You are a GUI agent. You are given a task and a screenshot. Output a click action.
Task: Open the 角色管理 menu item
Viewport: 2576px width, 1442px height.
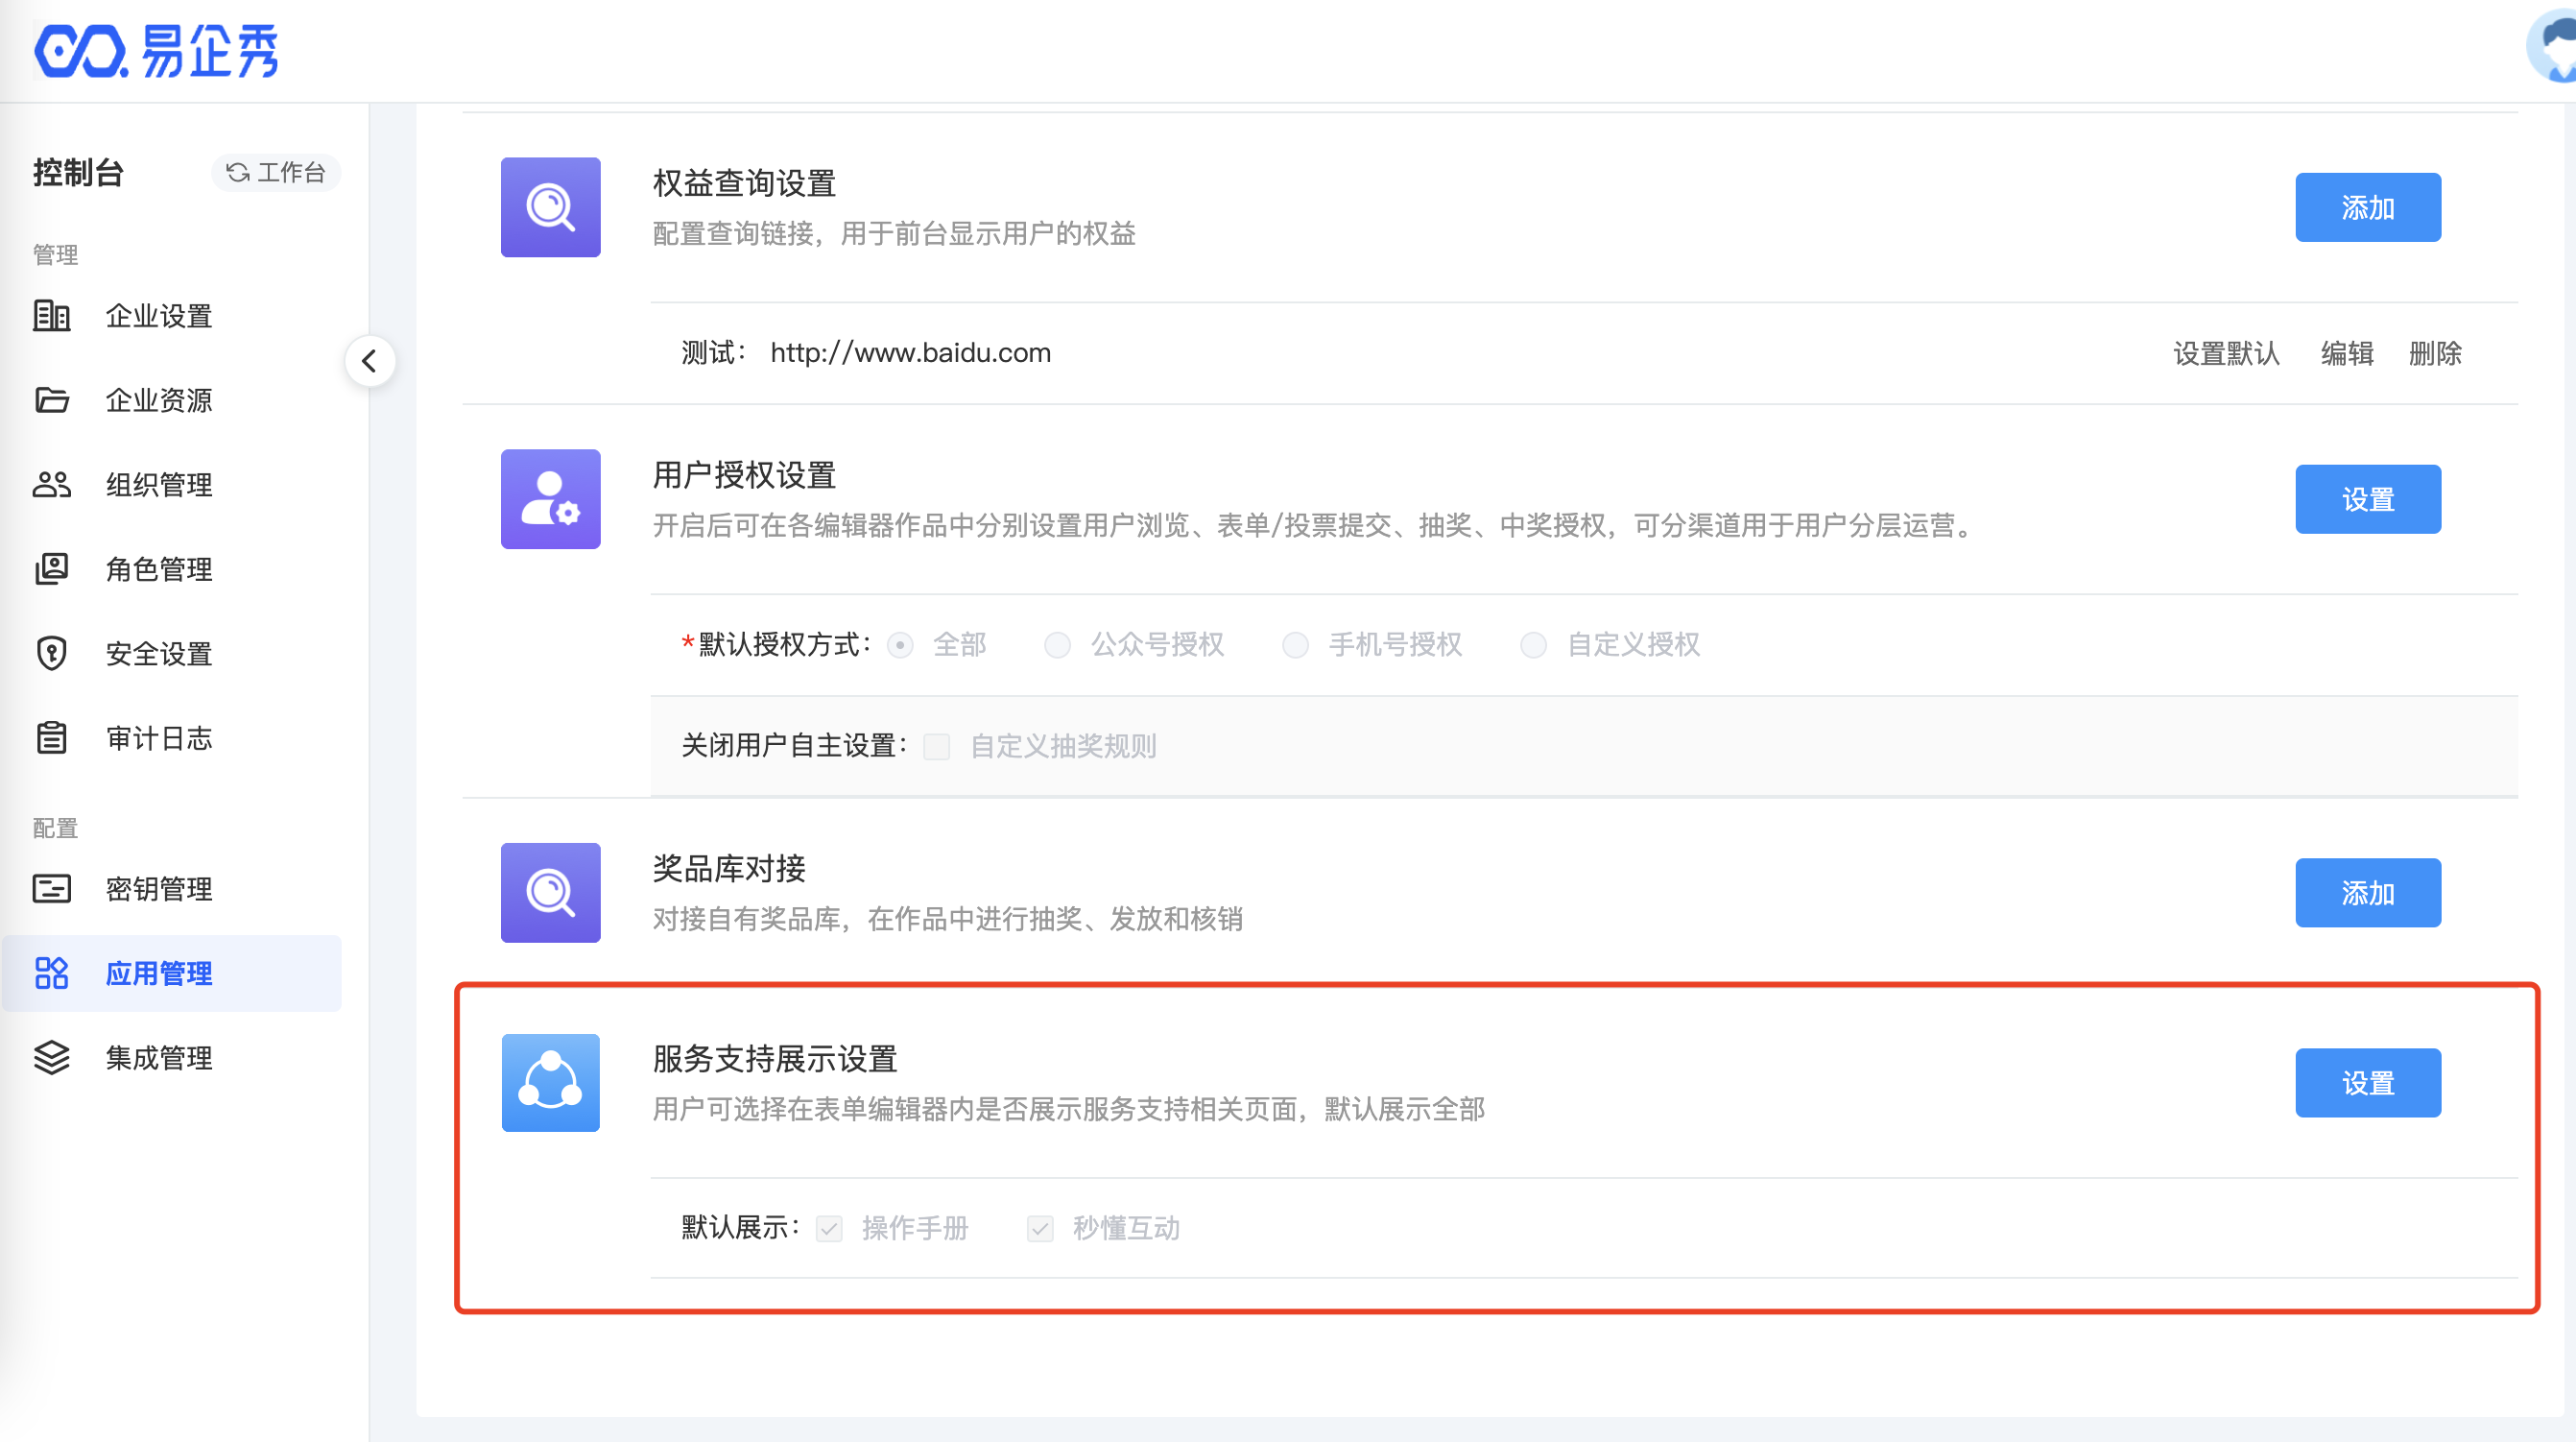[x=172, y=569]
